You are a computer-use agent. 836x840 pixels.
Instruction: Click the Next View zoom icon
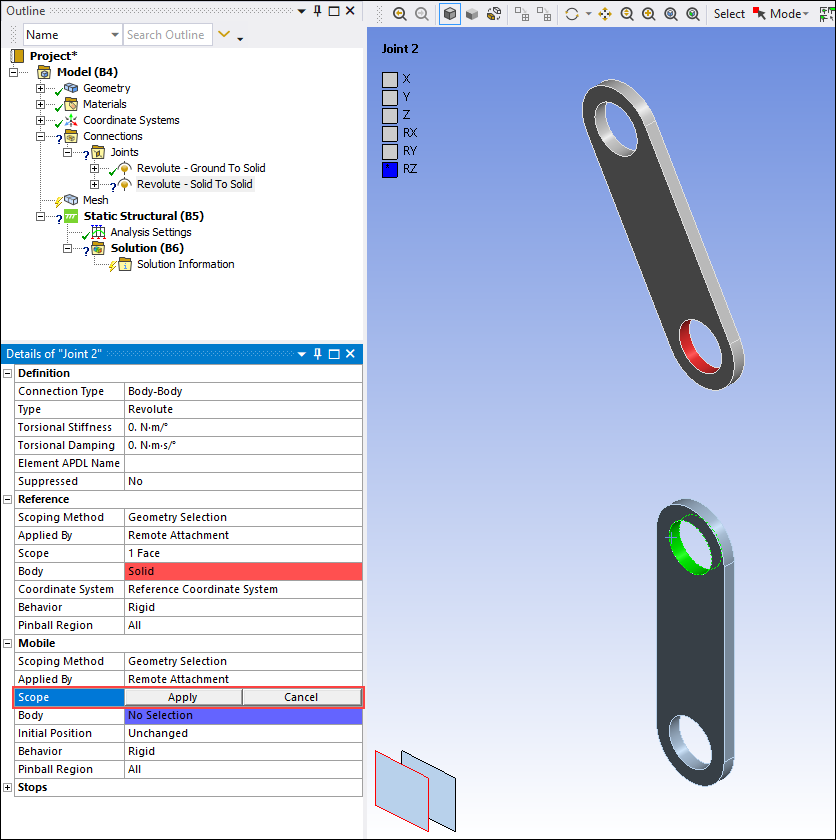point(422,14)
